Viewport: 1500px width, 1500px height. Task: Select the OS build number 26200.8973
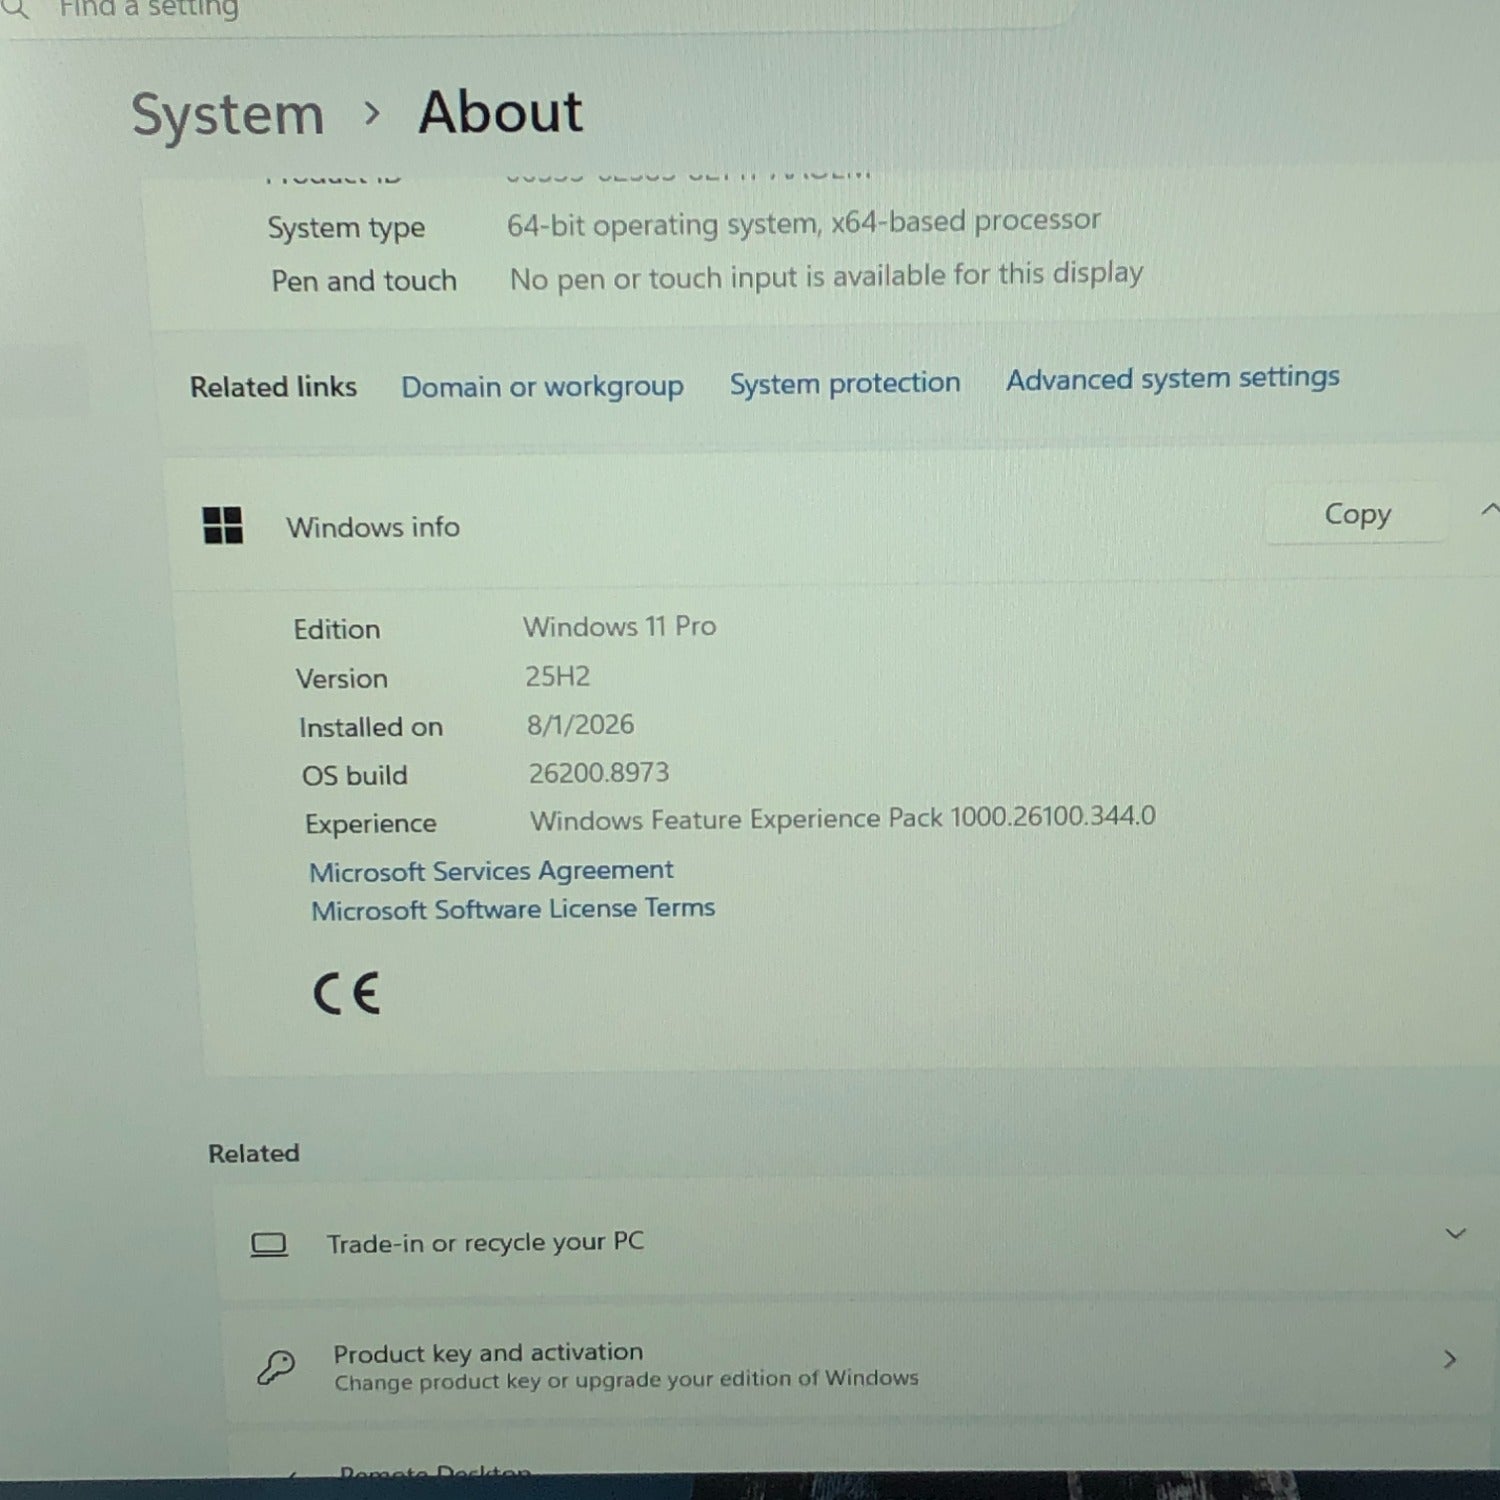click(599, 772)
